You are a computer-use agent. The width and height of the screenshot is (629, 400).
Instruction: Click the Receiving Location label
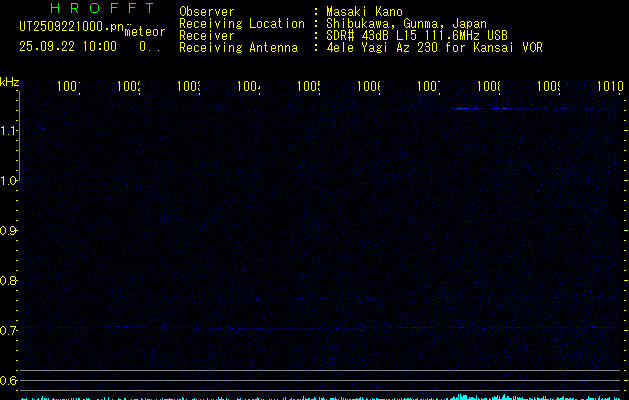(241, 24)
